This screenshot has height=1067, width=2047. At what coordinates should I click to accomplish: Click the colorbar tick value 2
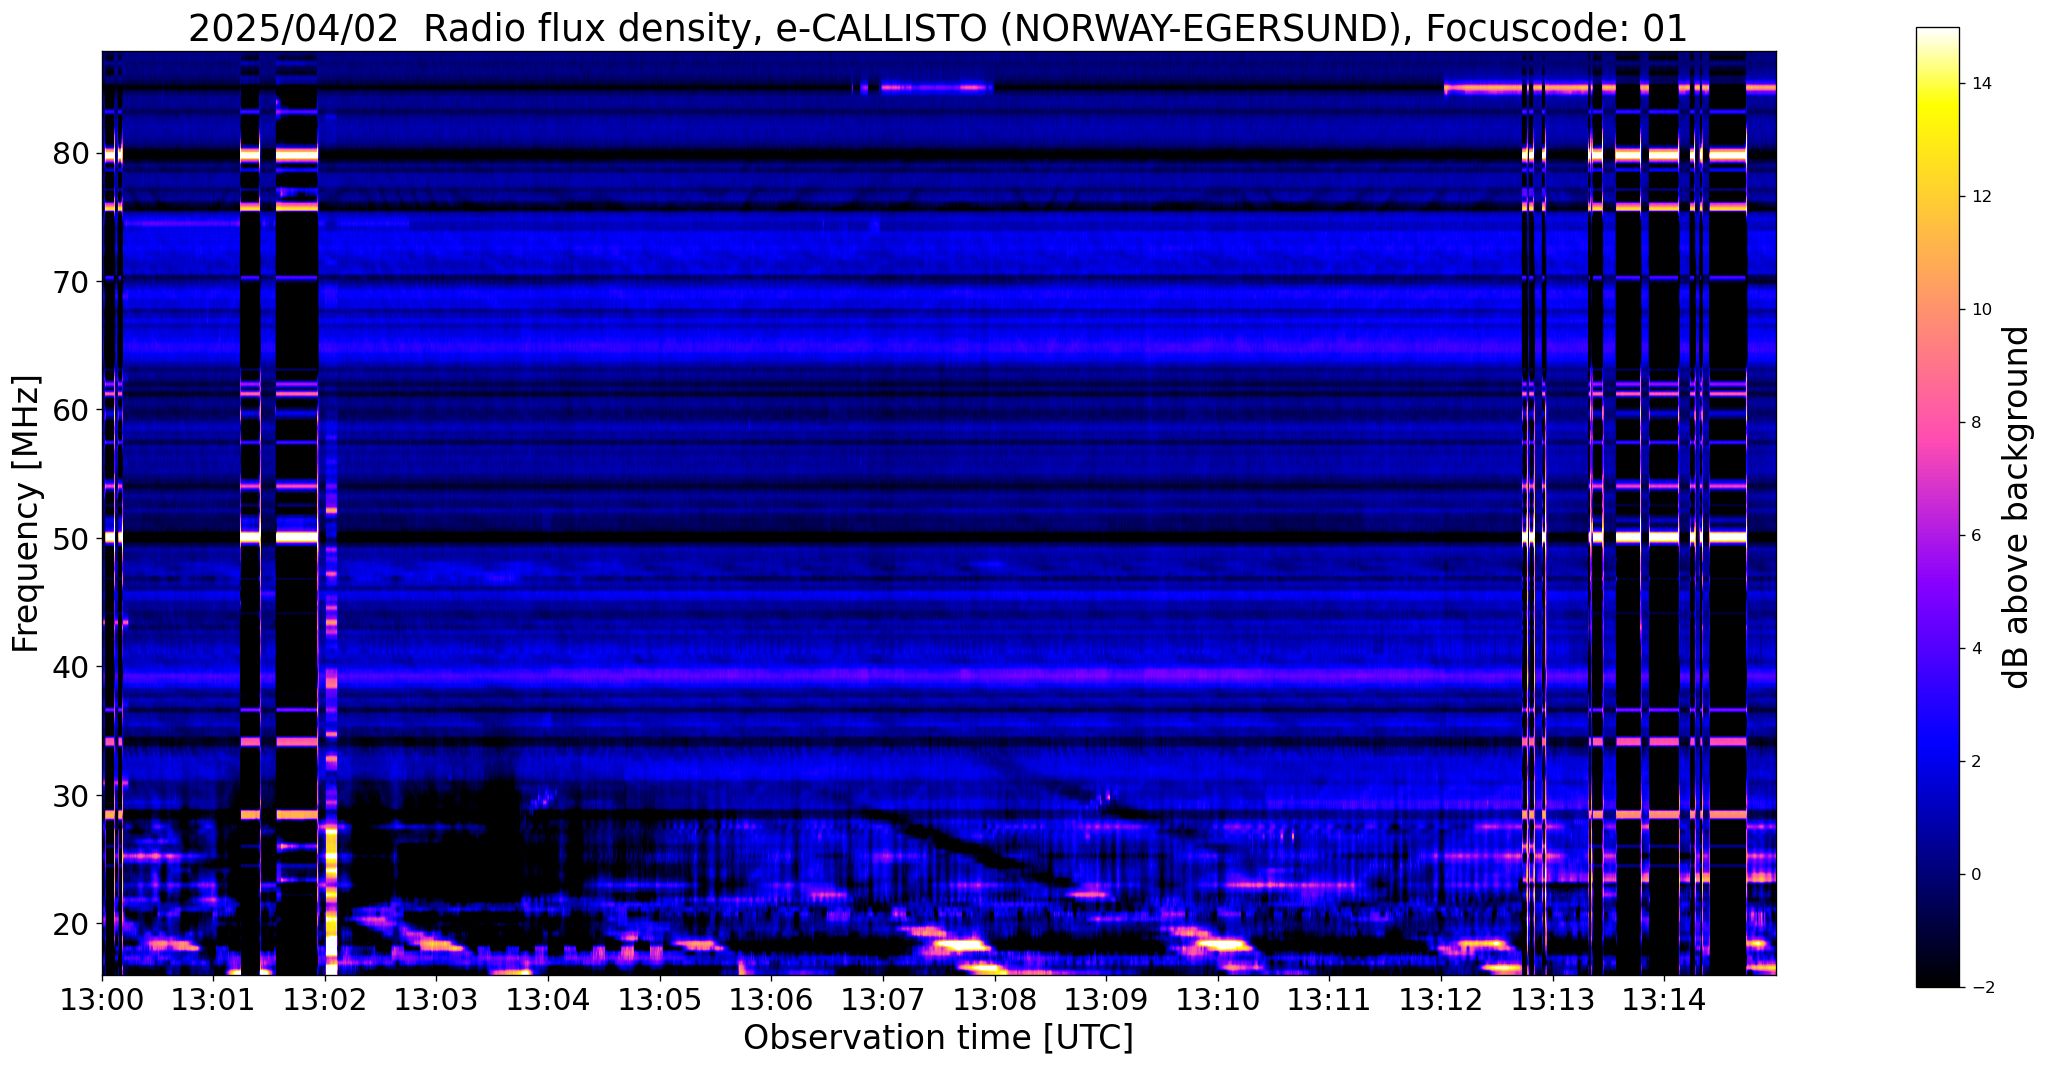coord(1975,762)
